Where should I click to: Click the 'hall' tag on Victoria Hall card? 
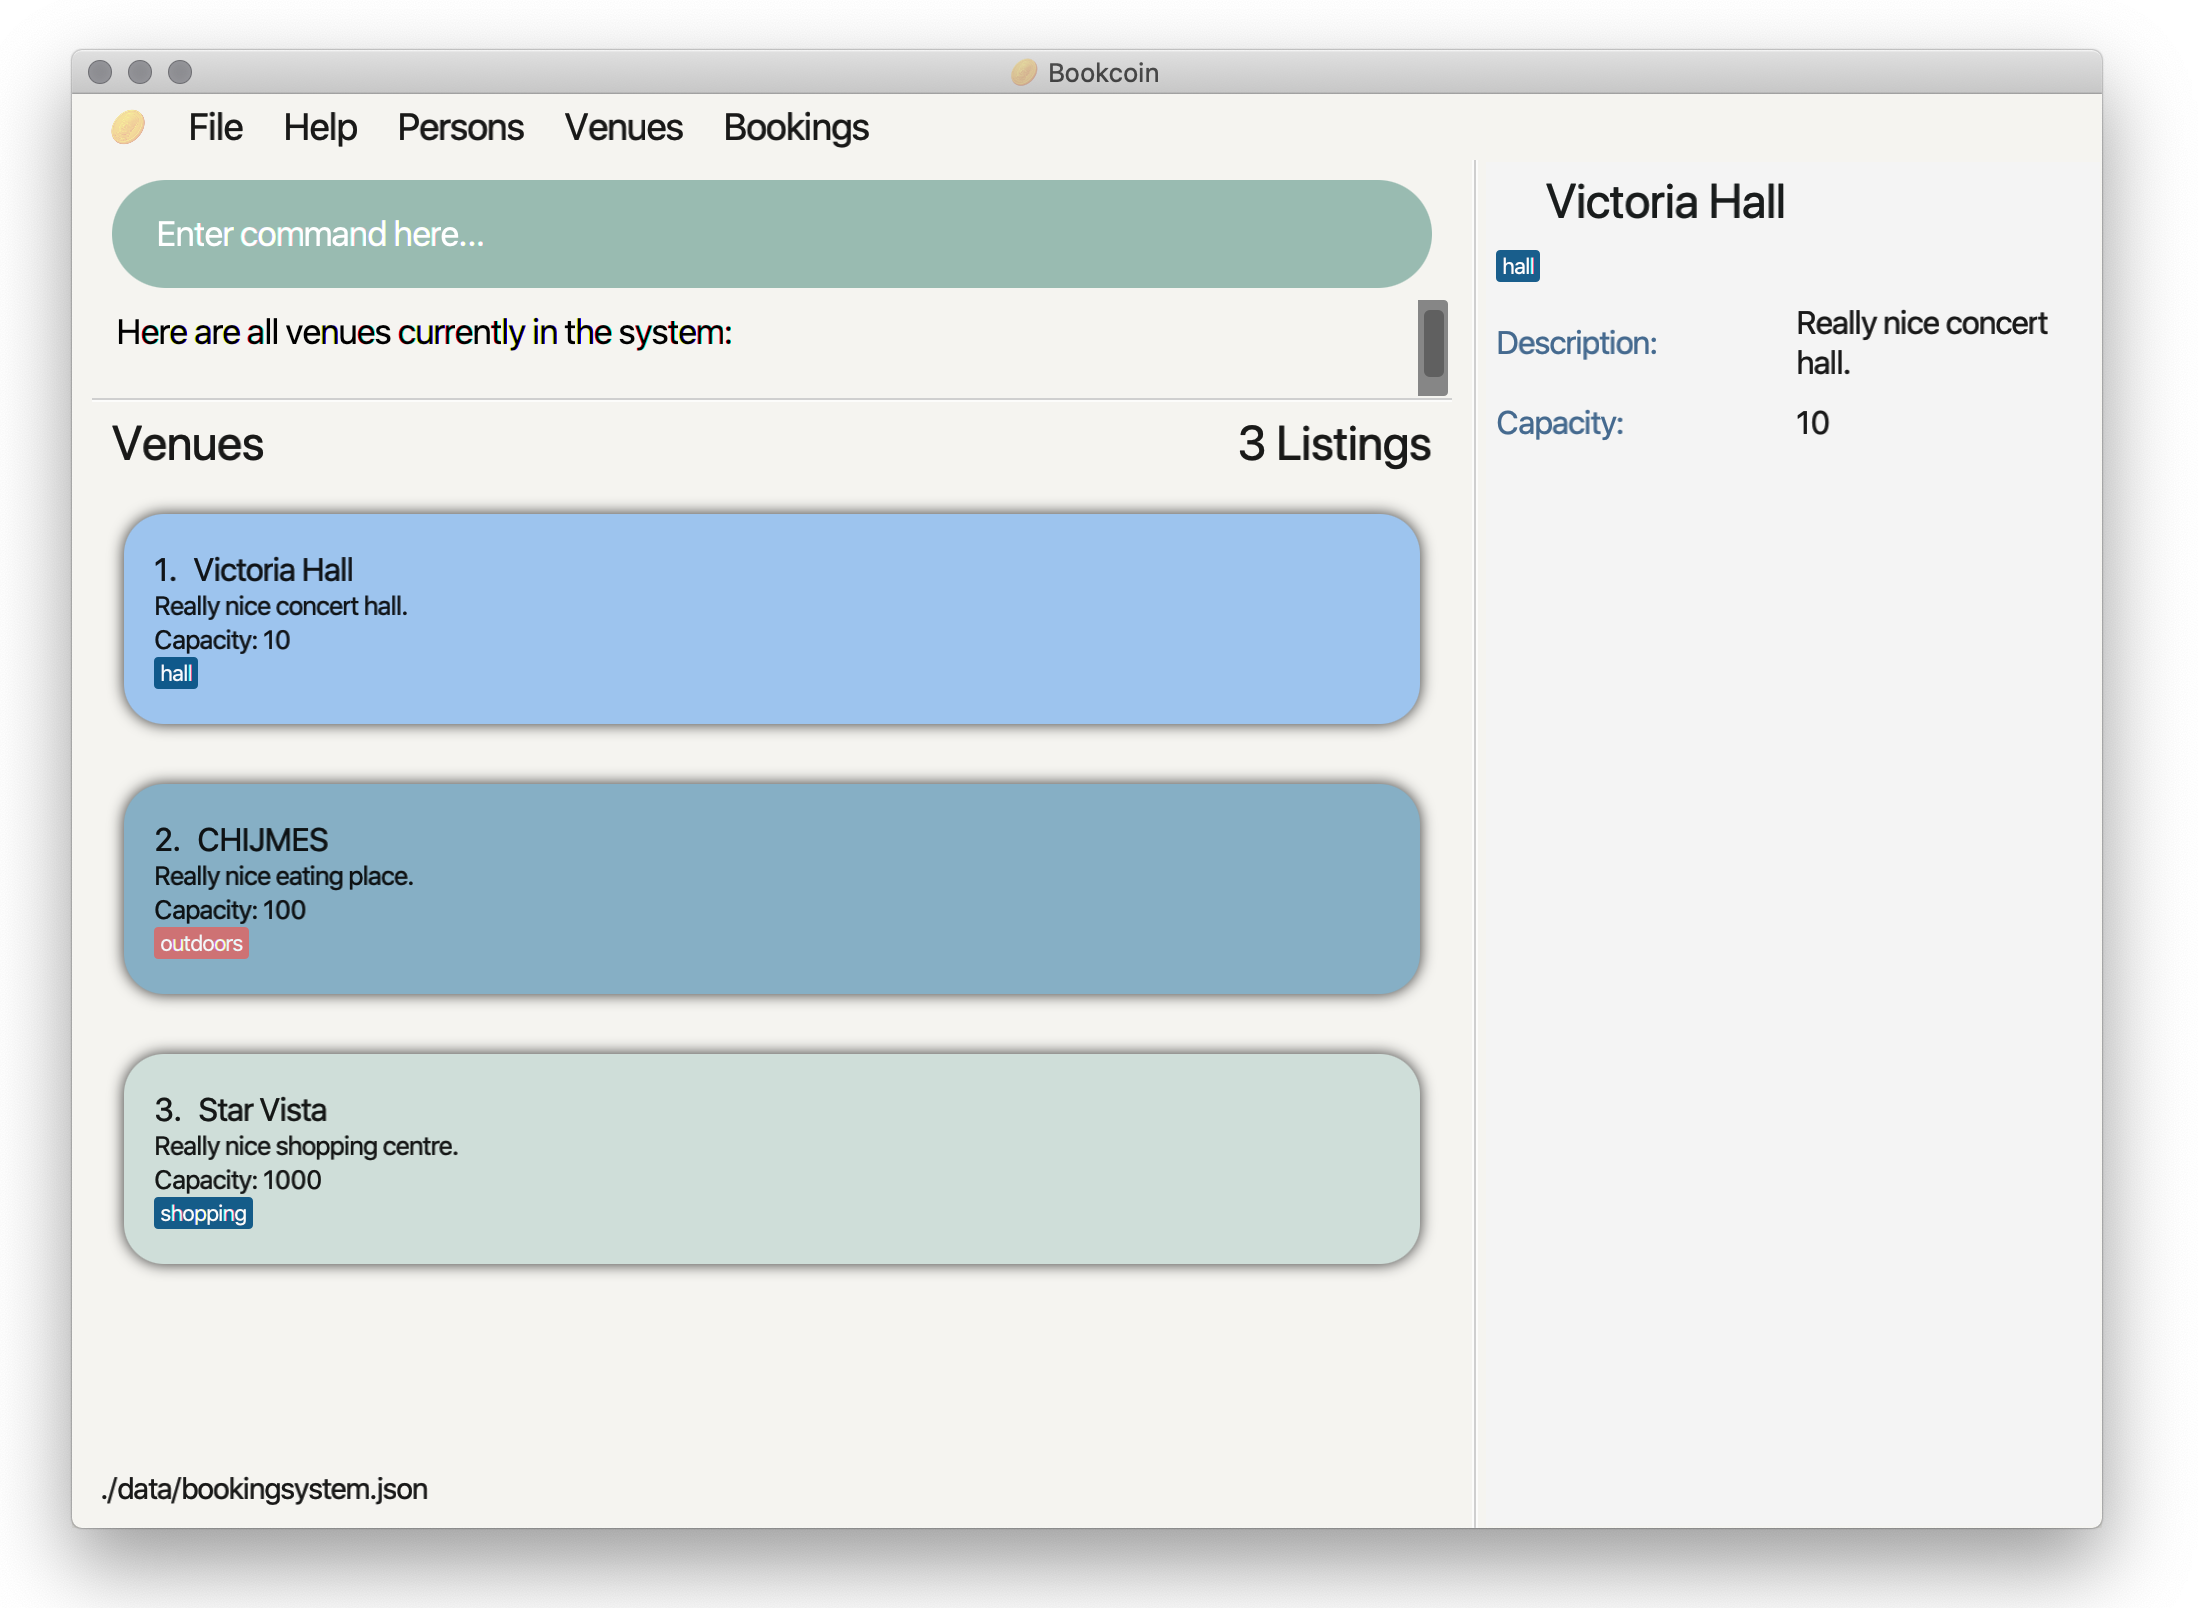176,673
